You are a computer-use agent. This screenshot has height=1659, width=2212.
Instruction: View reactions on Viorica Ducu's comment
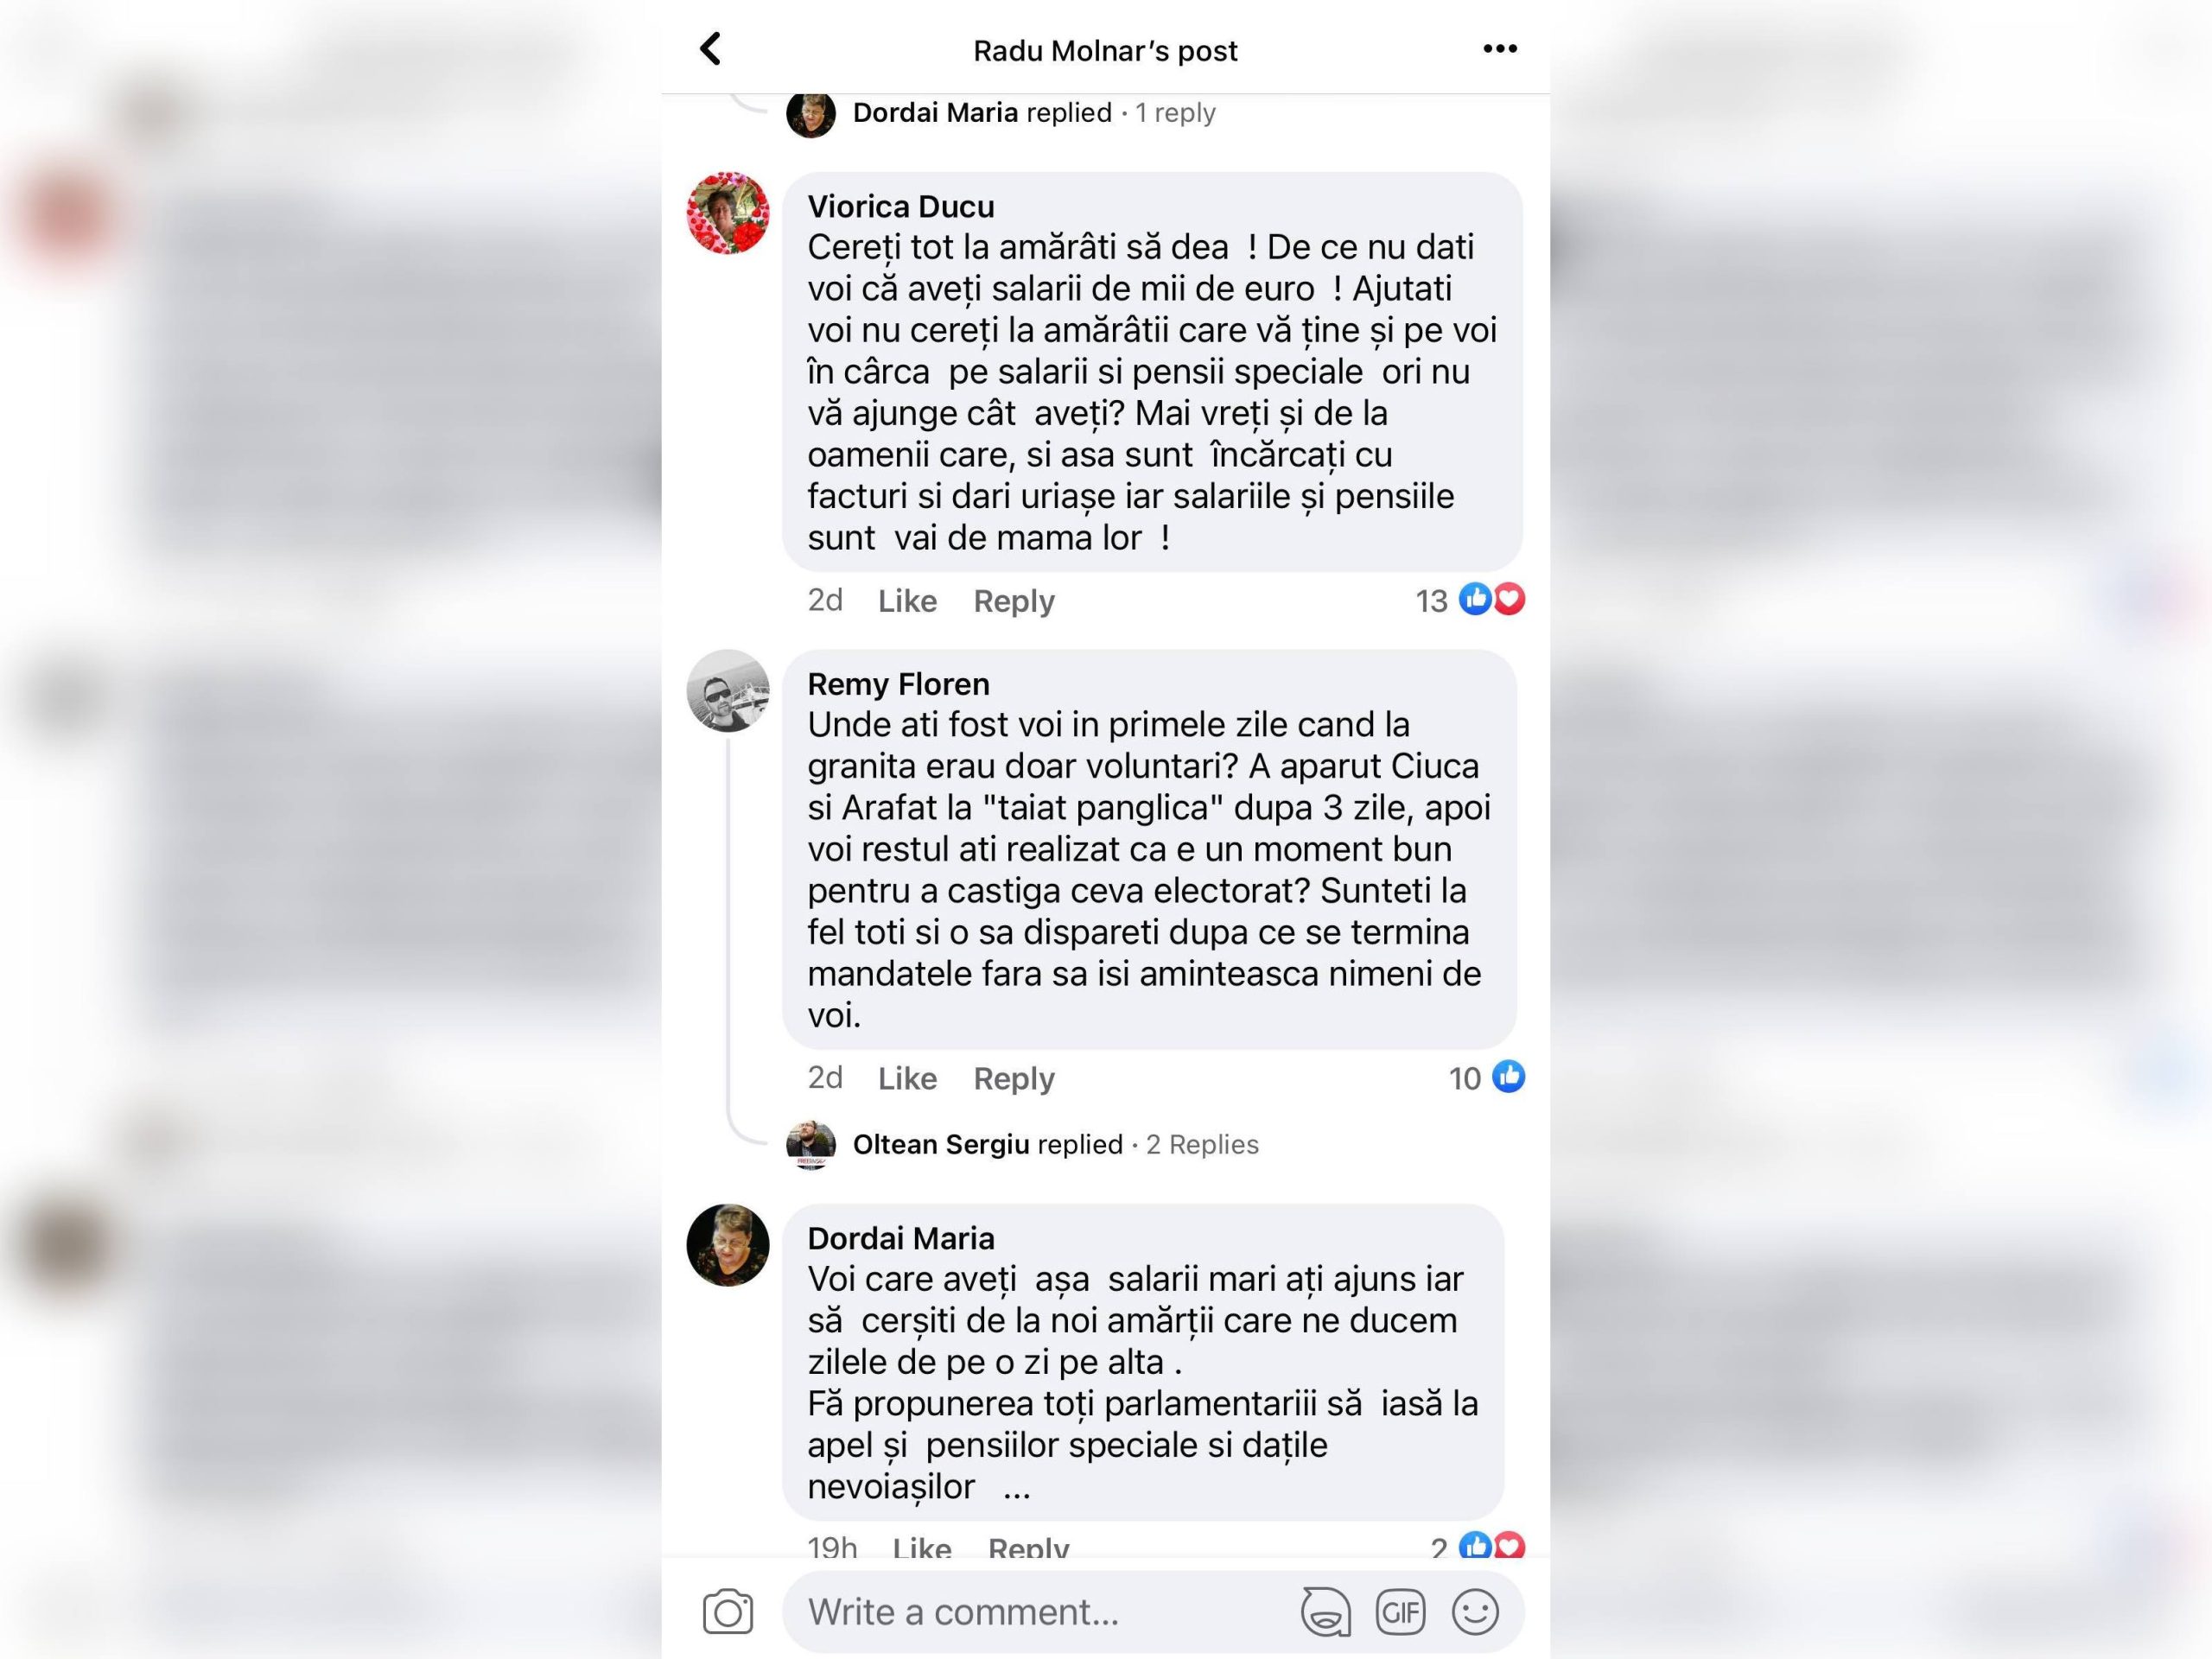[x=1470, y=600]
